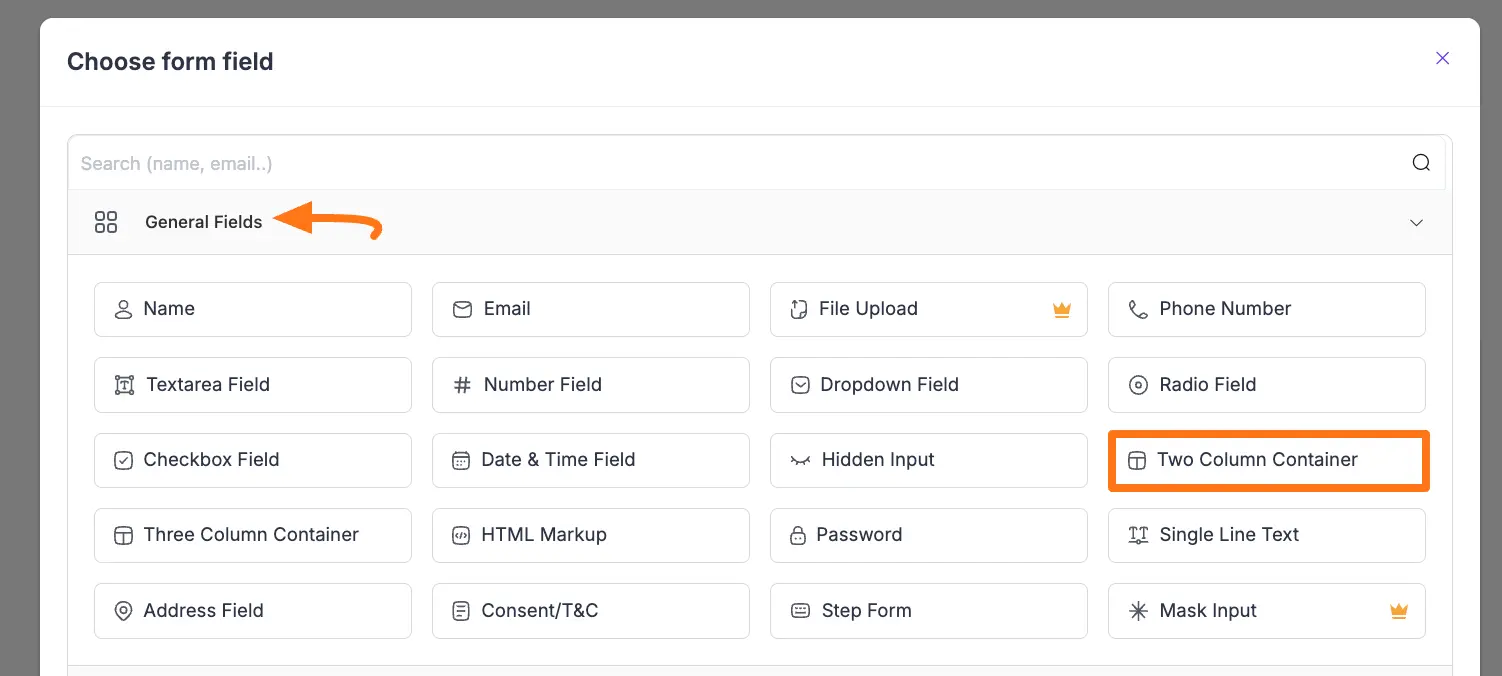Image resolution: width=1502 pixels, height=676 pixels.
Task: Insert the Hidden Input field
Action: [x=928, y=460]
